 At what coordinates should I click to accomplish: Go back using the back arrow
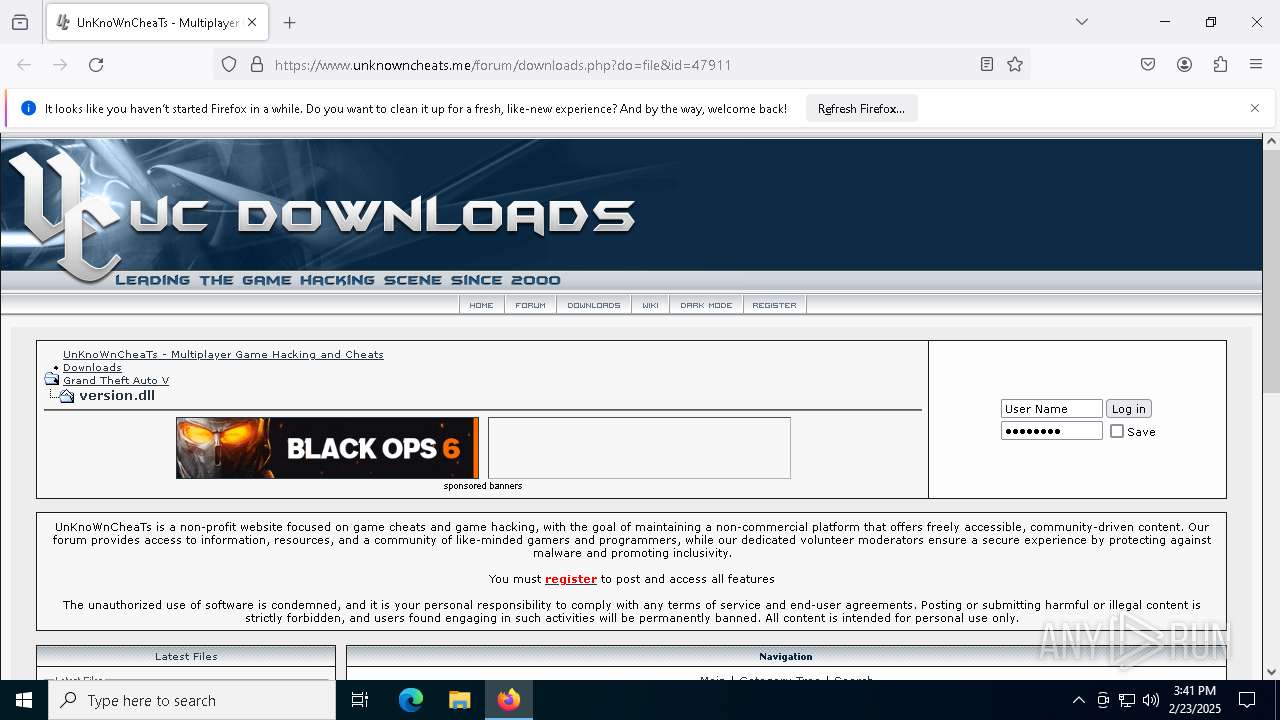[24, 65]
